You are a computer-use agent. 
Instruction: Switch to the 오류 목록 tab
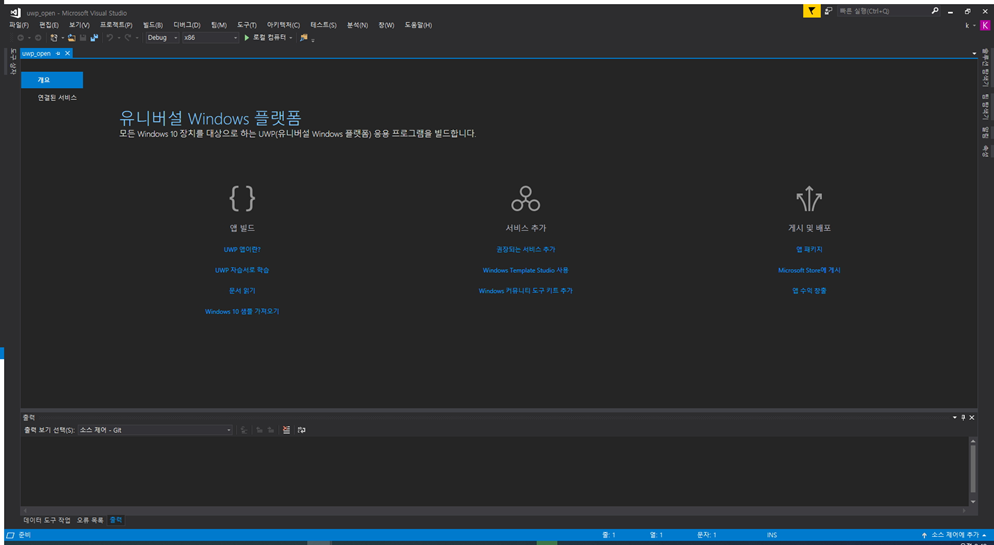[90, 520]
